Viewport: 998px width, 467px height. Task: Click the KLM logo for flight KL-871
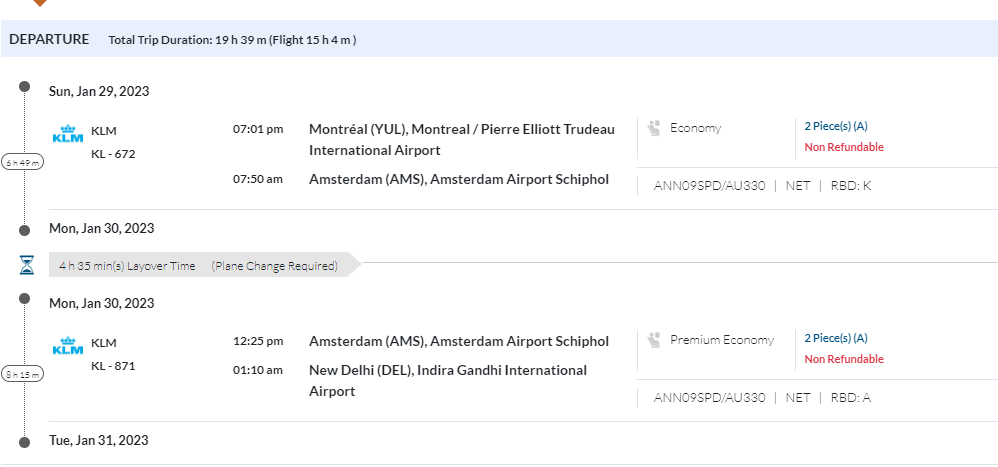(x=68, y=346)
